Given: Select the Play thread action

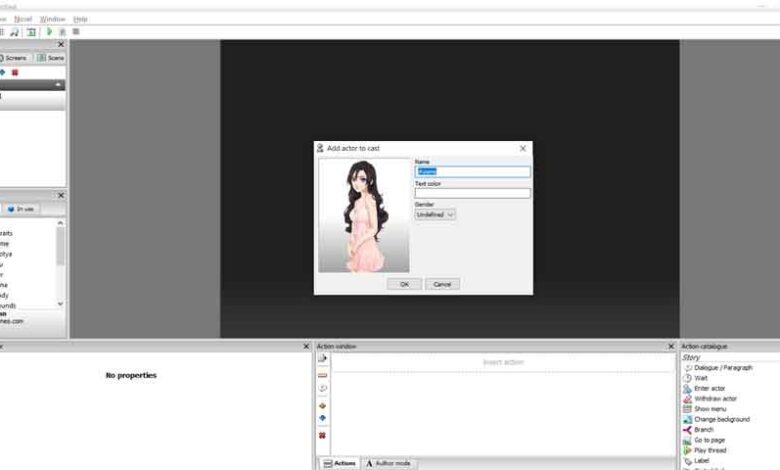Looking at the screenshot, I should point(705,451).
